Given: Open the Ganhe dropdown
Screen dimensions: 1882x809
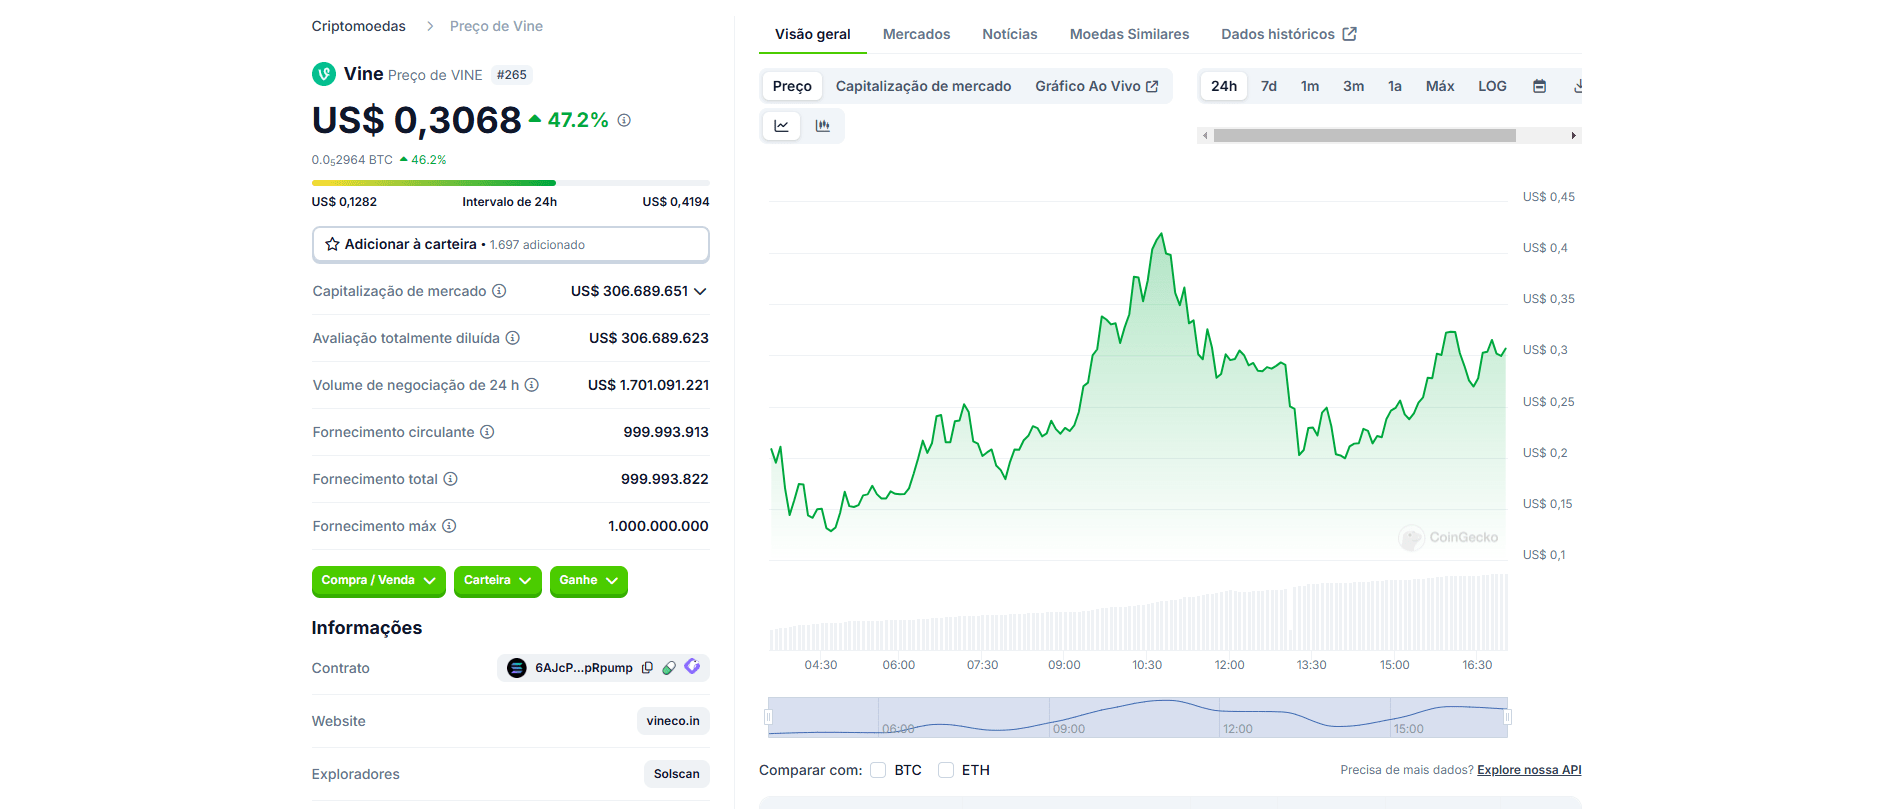Looking at the screenshot, I should coord(588,581).
